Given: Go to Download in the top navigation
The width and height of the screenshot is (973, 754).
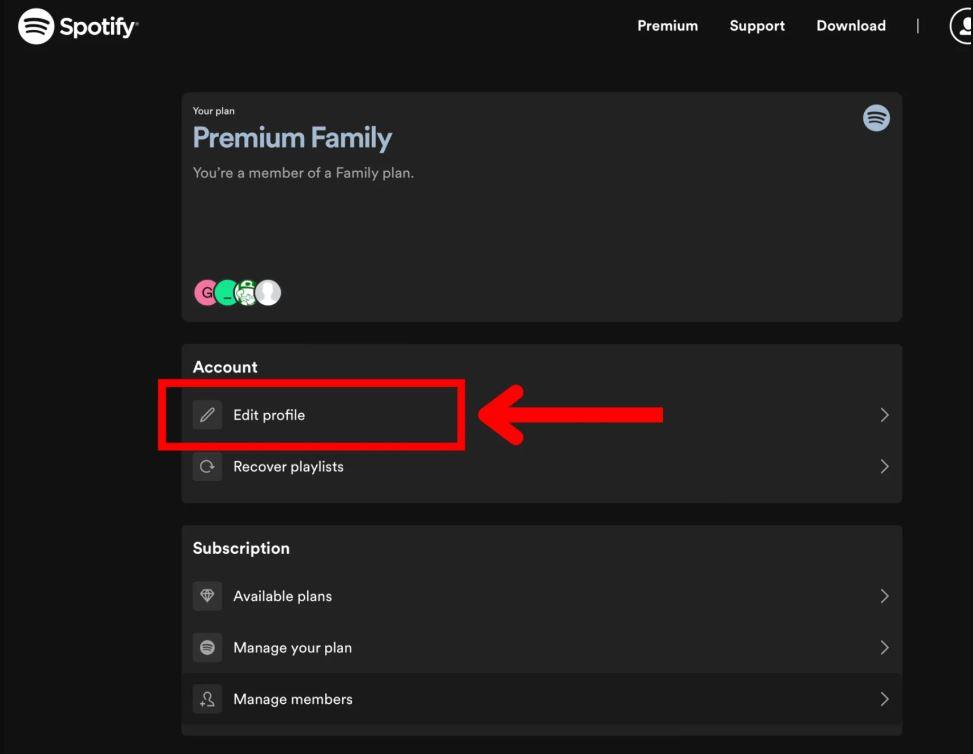Looking at the screenshot, I should (851, 26).
